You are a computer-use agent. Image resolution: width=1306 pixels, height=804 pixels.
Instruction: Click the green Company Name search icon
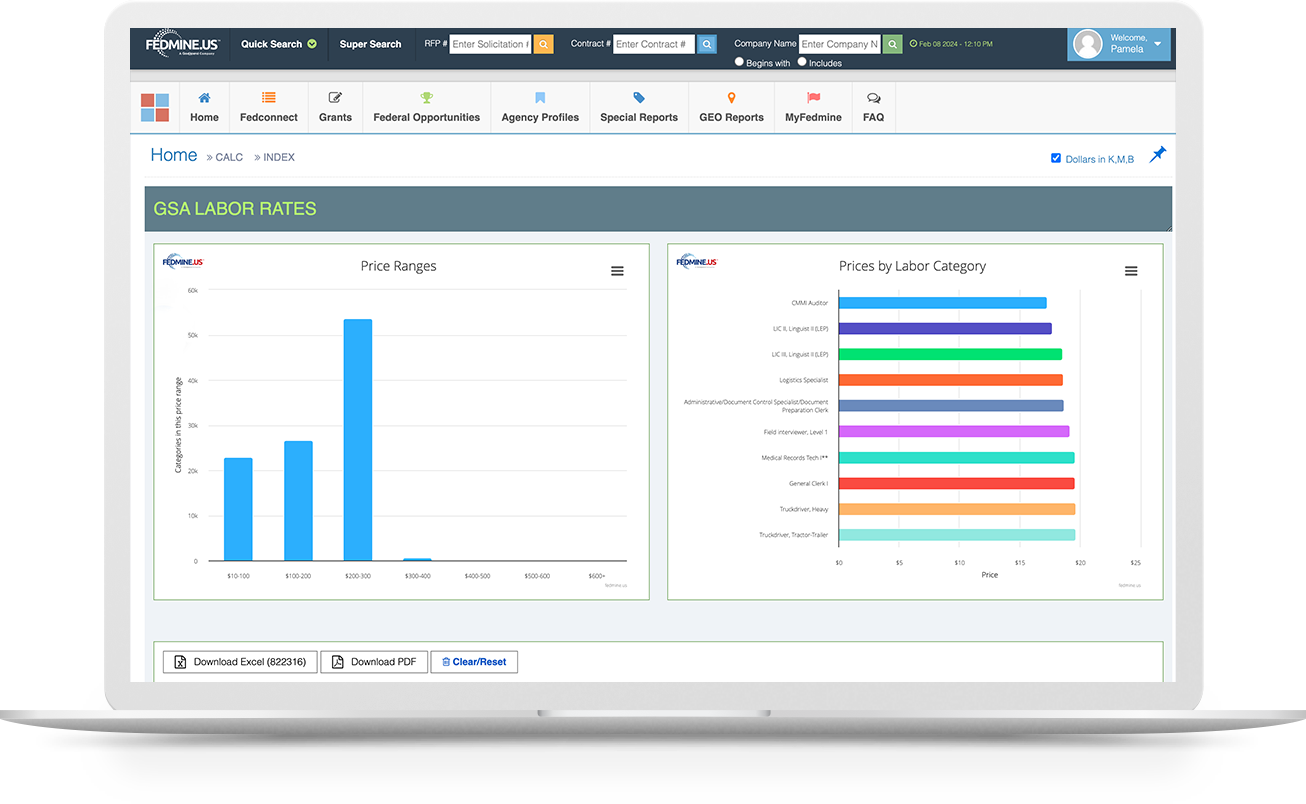click(x=892, y=44)
